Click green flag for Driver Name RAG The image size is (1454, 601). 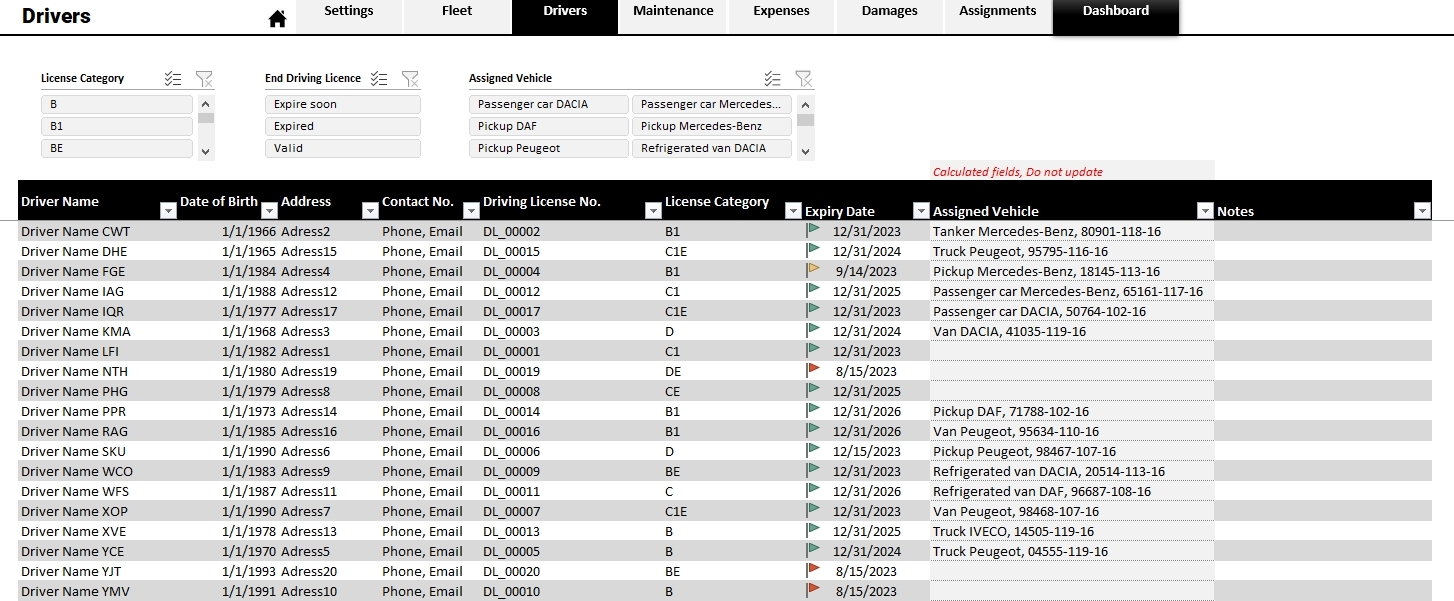(x=813, y=430)
